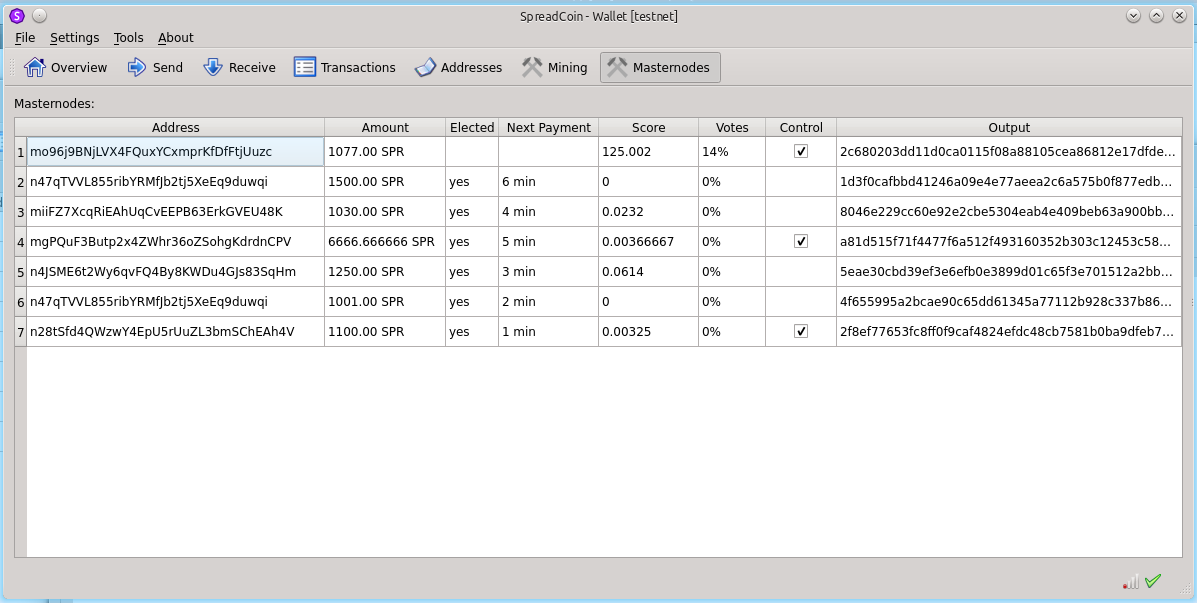1197x603 pixels.
Task: Sort by the Address column header
Action: coord(176,127)
